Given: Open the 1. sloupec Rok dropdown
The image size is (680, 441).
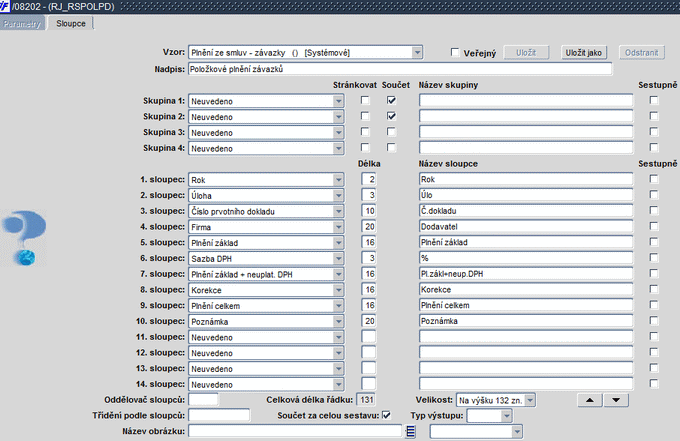Looking at the screenshot, I should (x=338, y=180).
